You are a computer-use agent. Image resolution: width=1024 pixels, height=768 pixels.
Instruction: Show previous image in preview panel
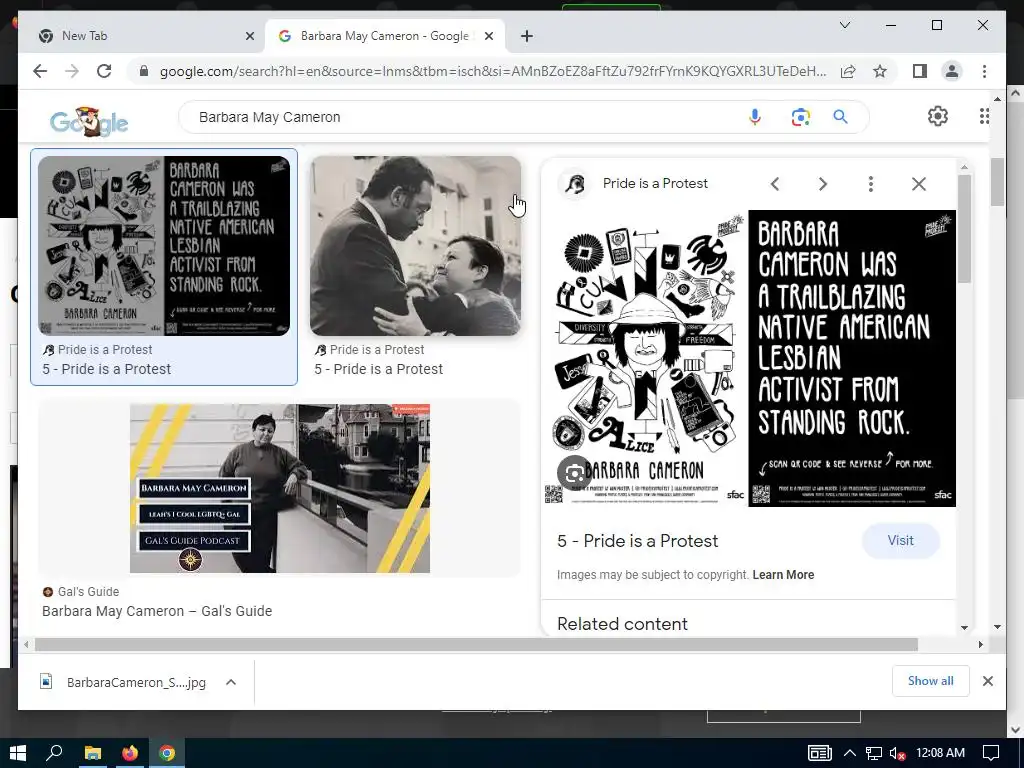[775, 184]
